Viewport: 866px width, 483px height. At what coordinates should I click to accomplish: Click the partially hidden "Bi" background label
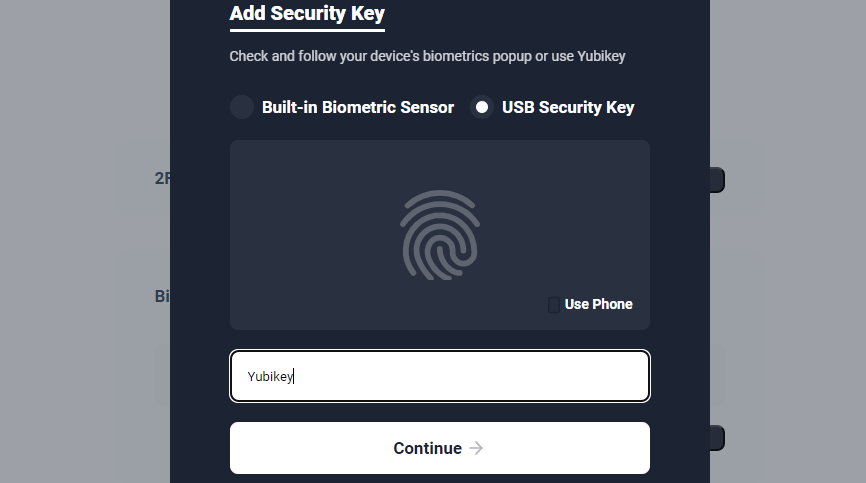coord(162,297)
